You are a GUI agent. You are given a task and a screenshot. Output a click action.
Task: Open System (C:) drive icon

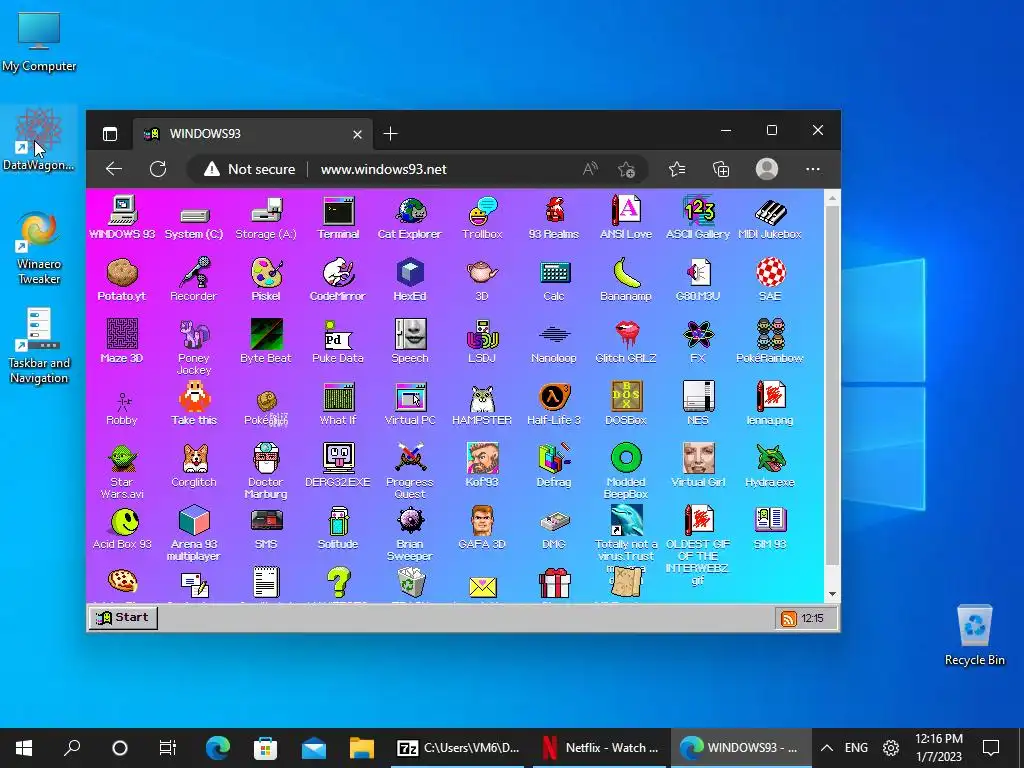(x=194, y=223)
